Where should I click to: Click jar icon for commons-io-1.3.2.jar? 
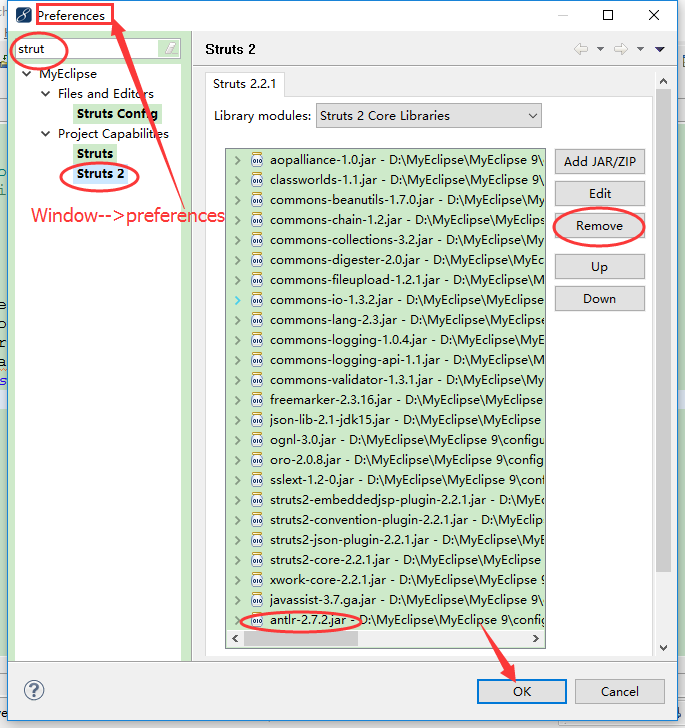(x=257, y=300)
